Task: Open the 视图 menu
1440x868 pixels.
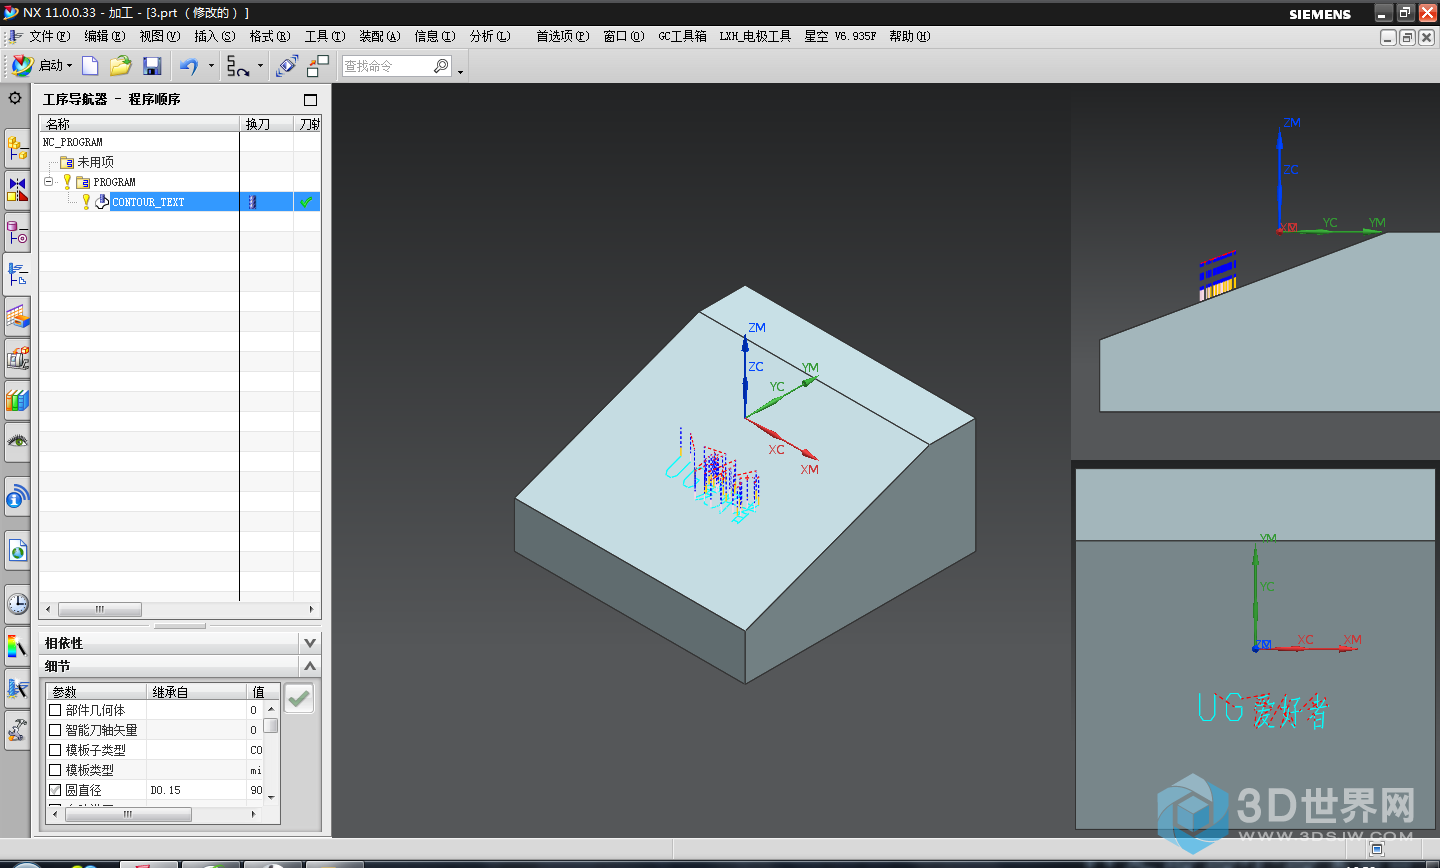Action: pos(159,36)
